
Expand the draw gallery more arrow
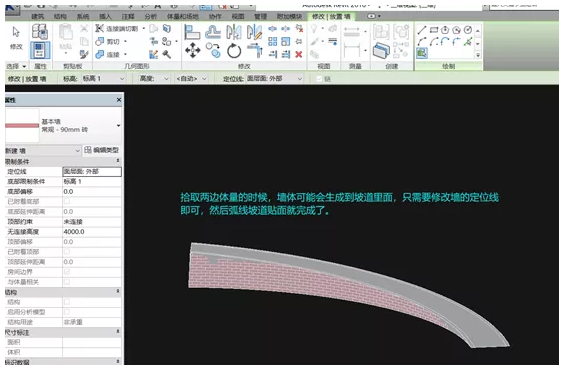coord(478,55)
